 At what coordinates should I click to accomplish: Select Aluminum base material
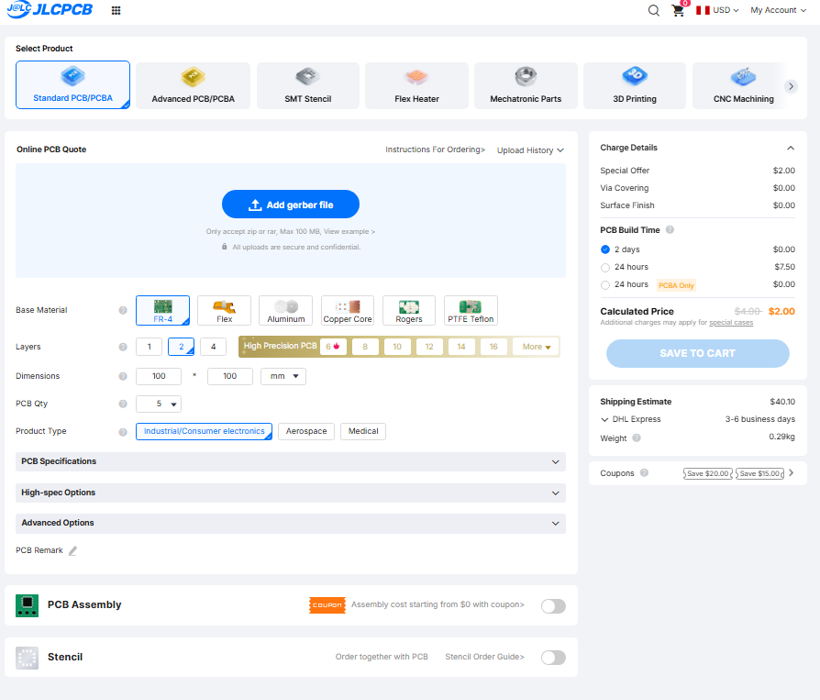click(x=286, y=311)
